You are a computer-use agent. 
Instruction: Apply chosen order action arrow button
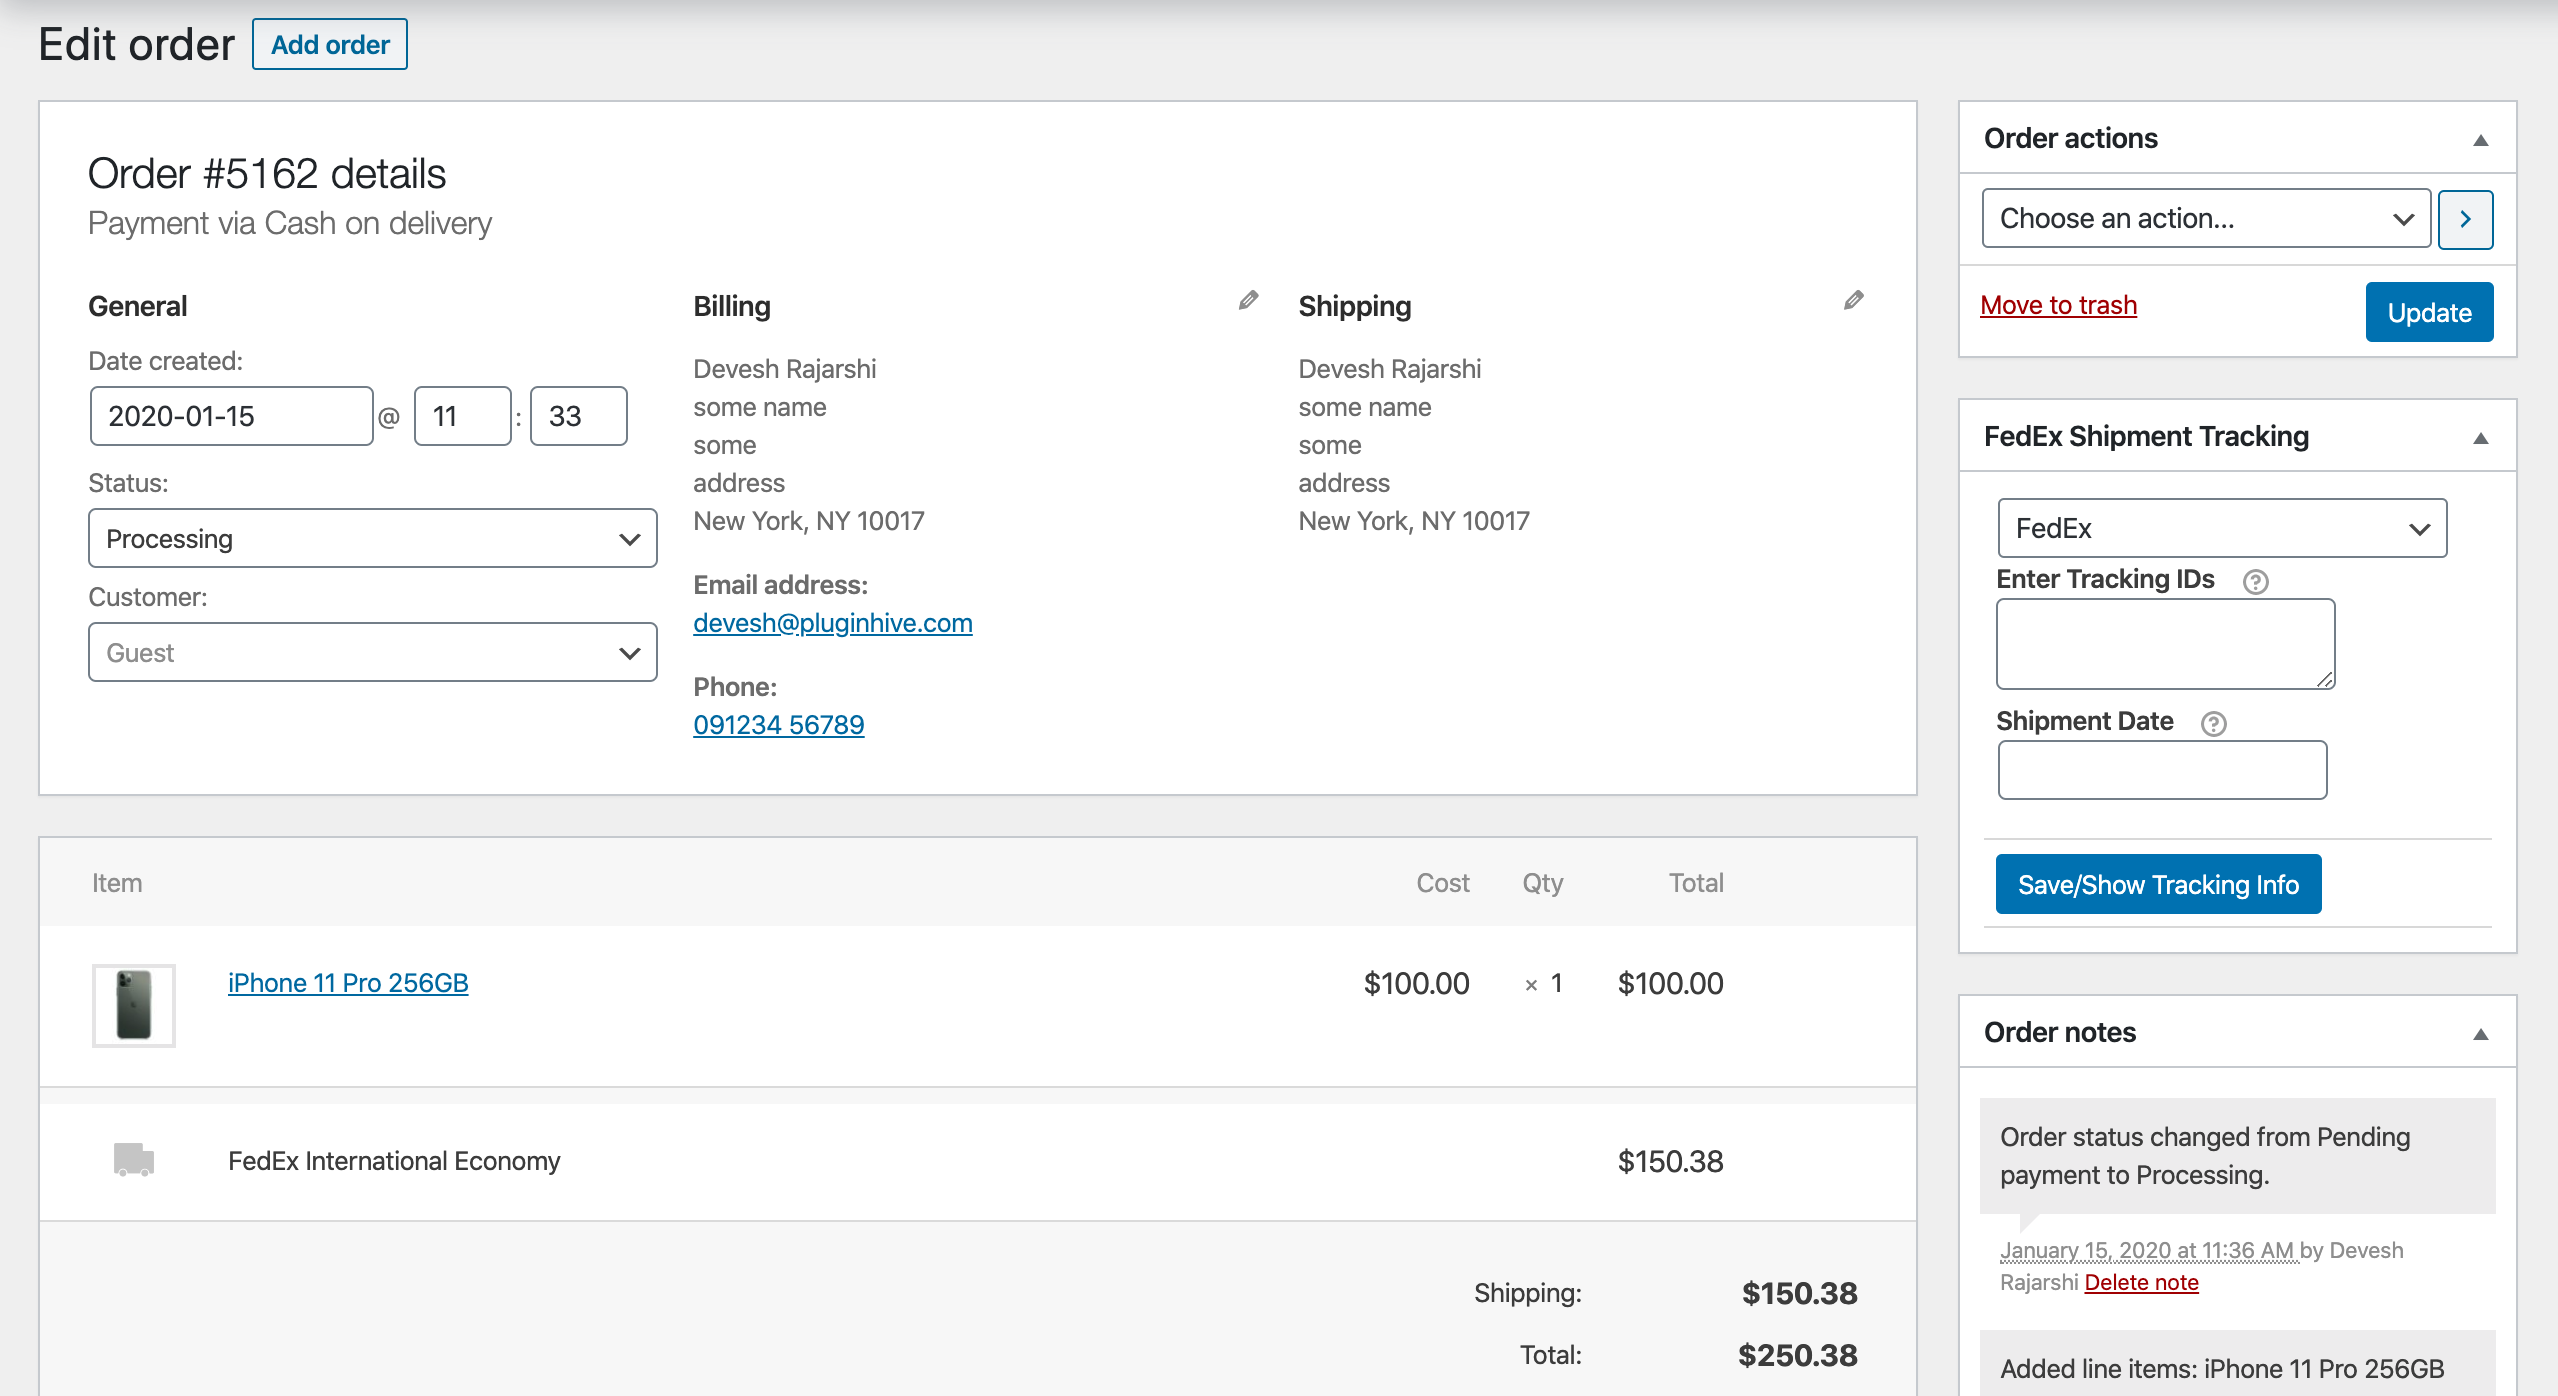[x=2465, y=219]
